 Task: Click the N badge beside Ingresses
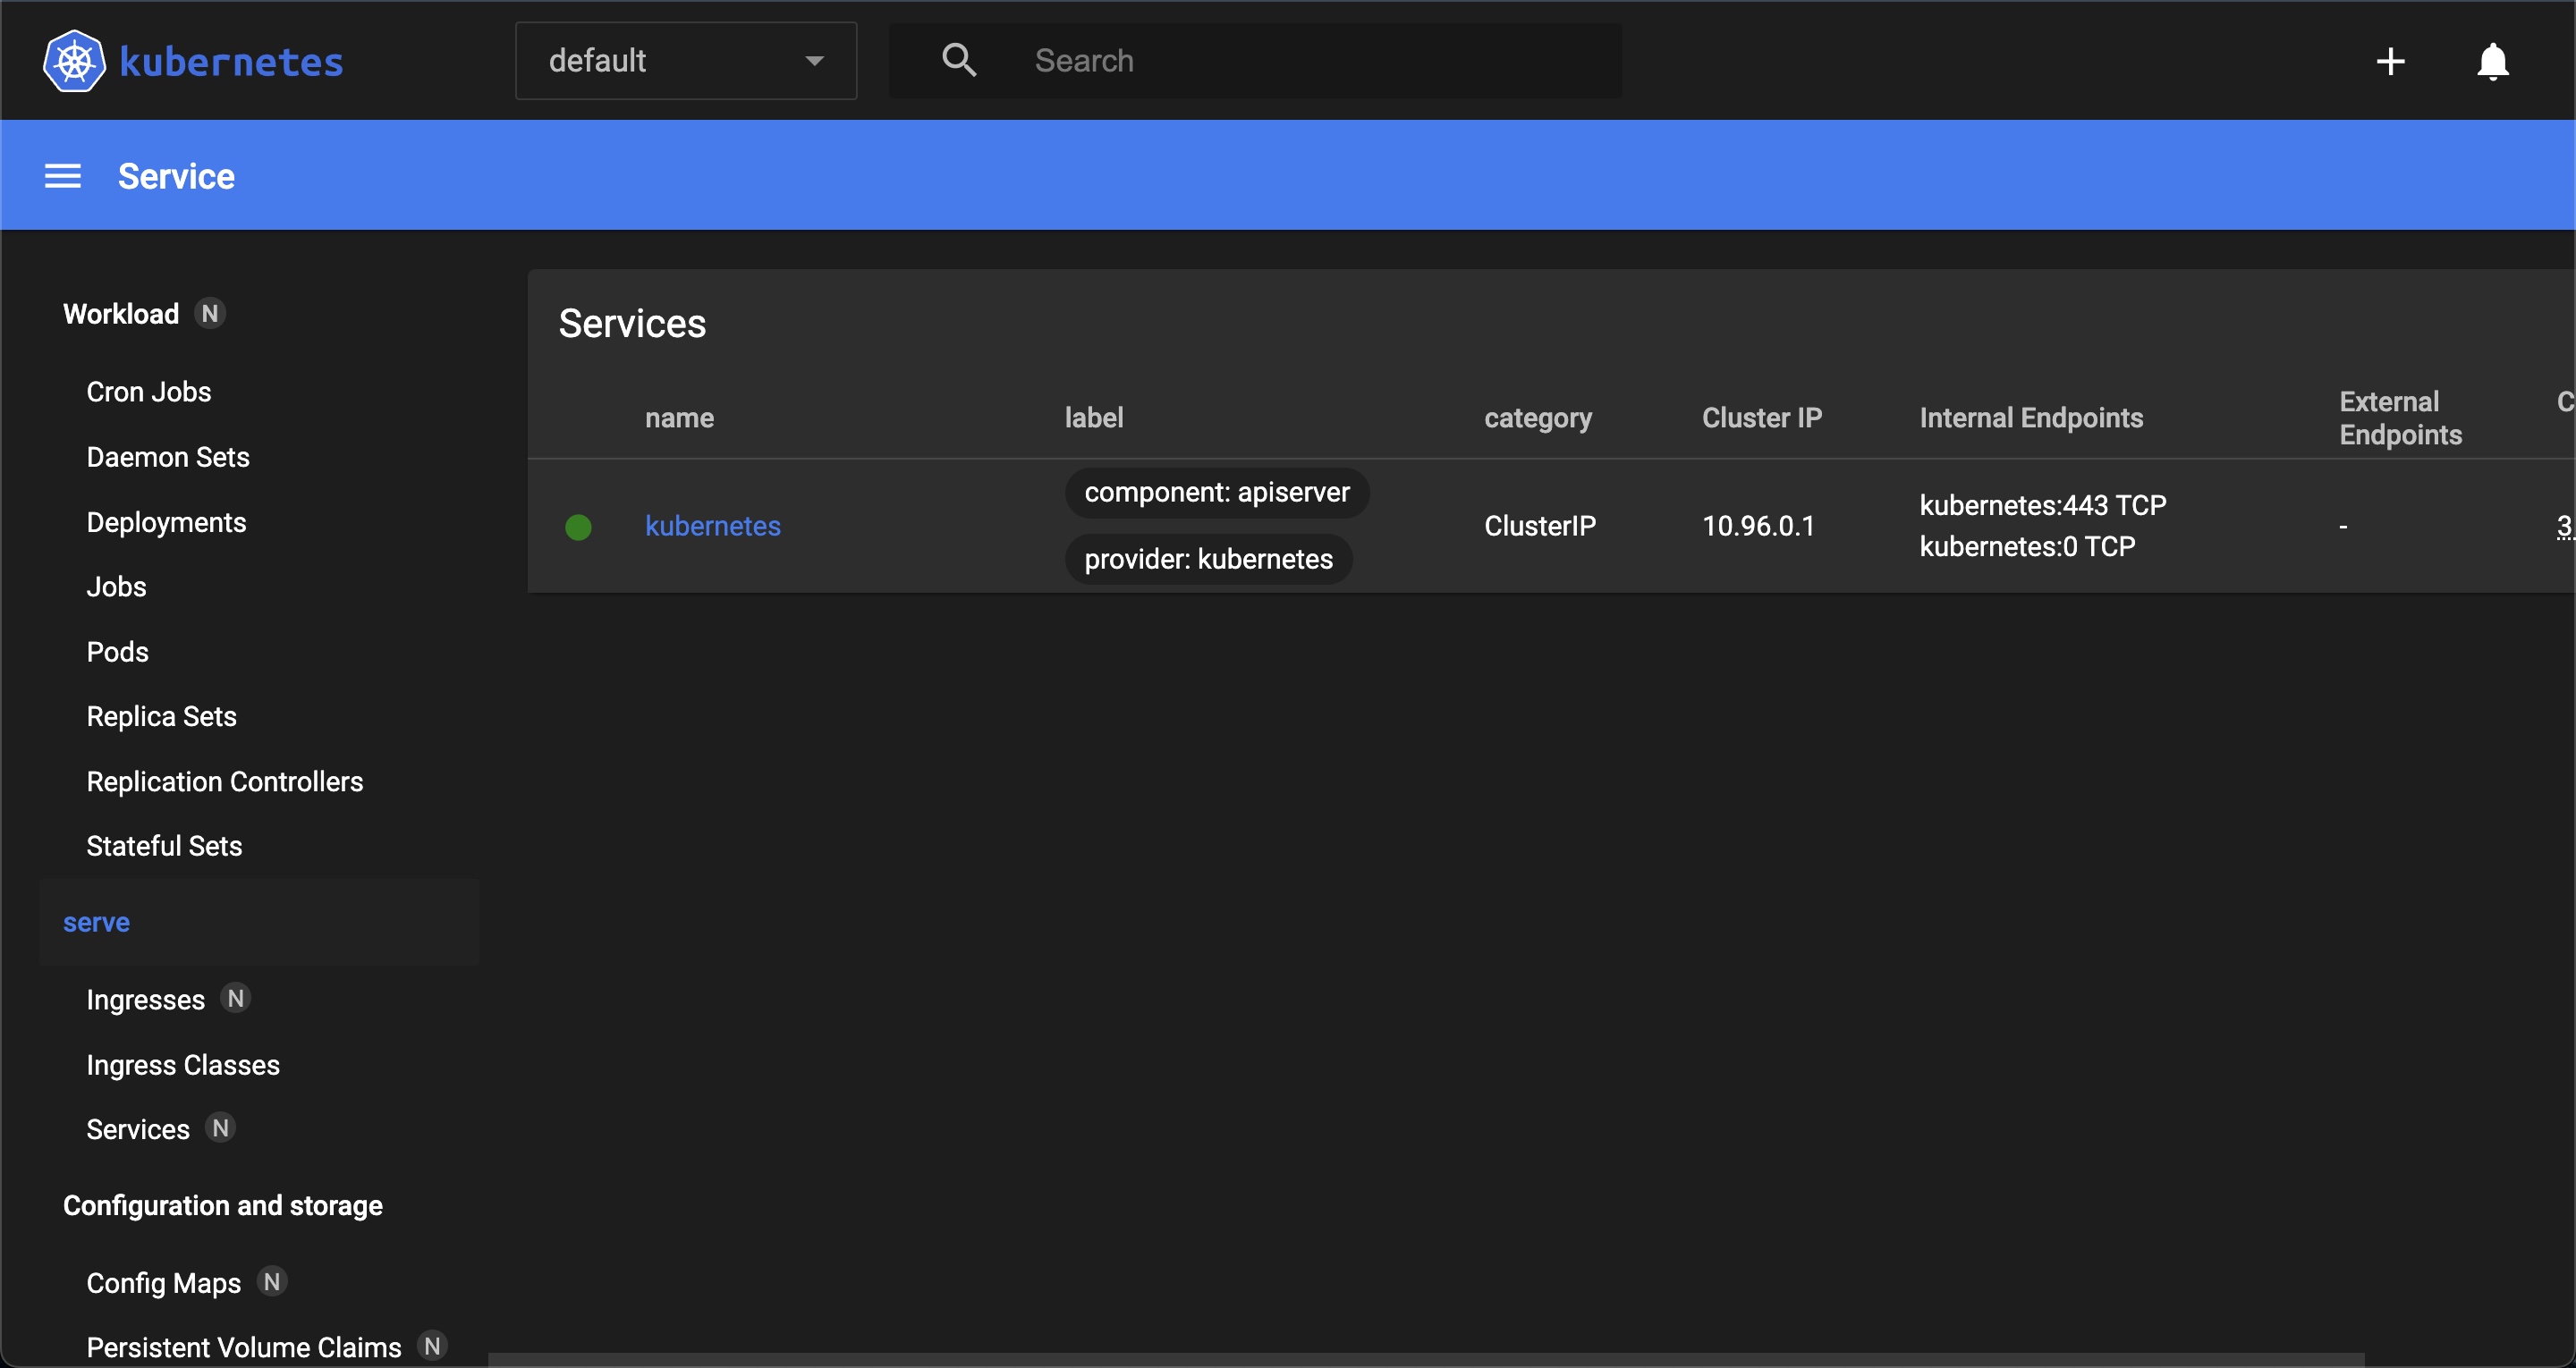point(236,998)
